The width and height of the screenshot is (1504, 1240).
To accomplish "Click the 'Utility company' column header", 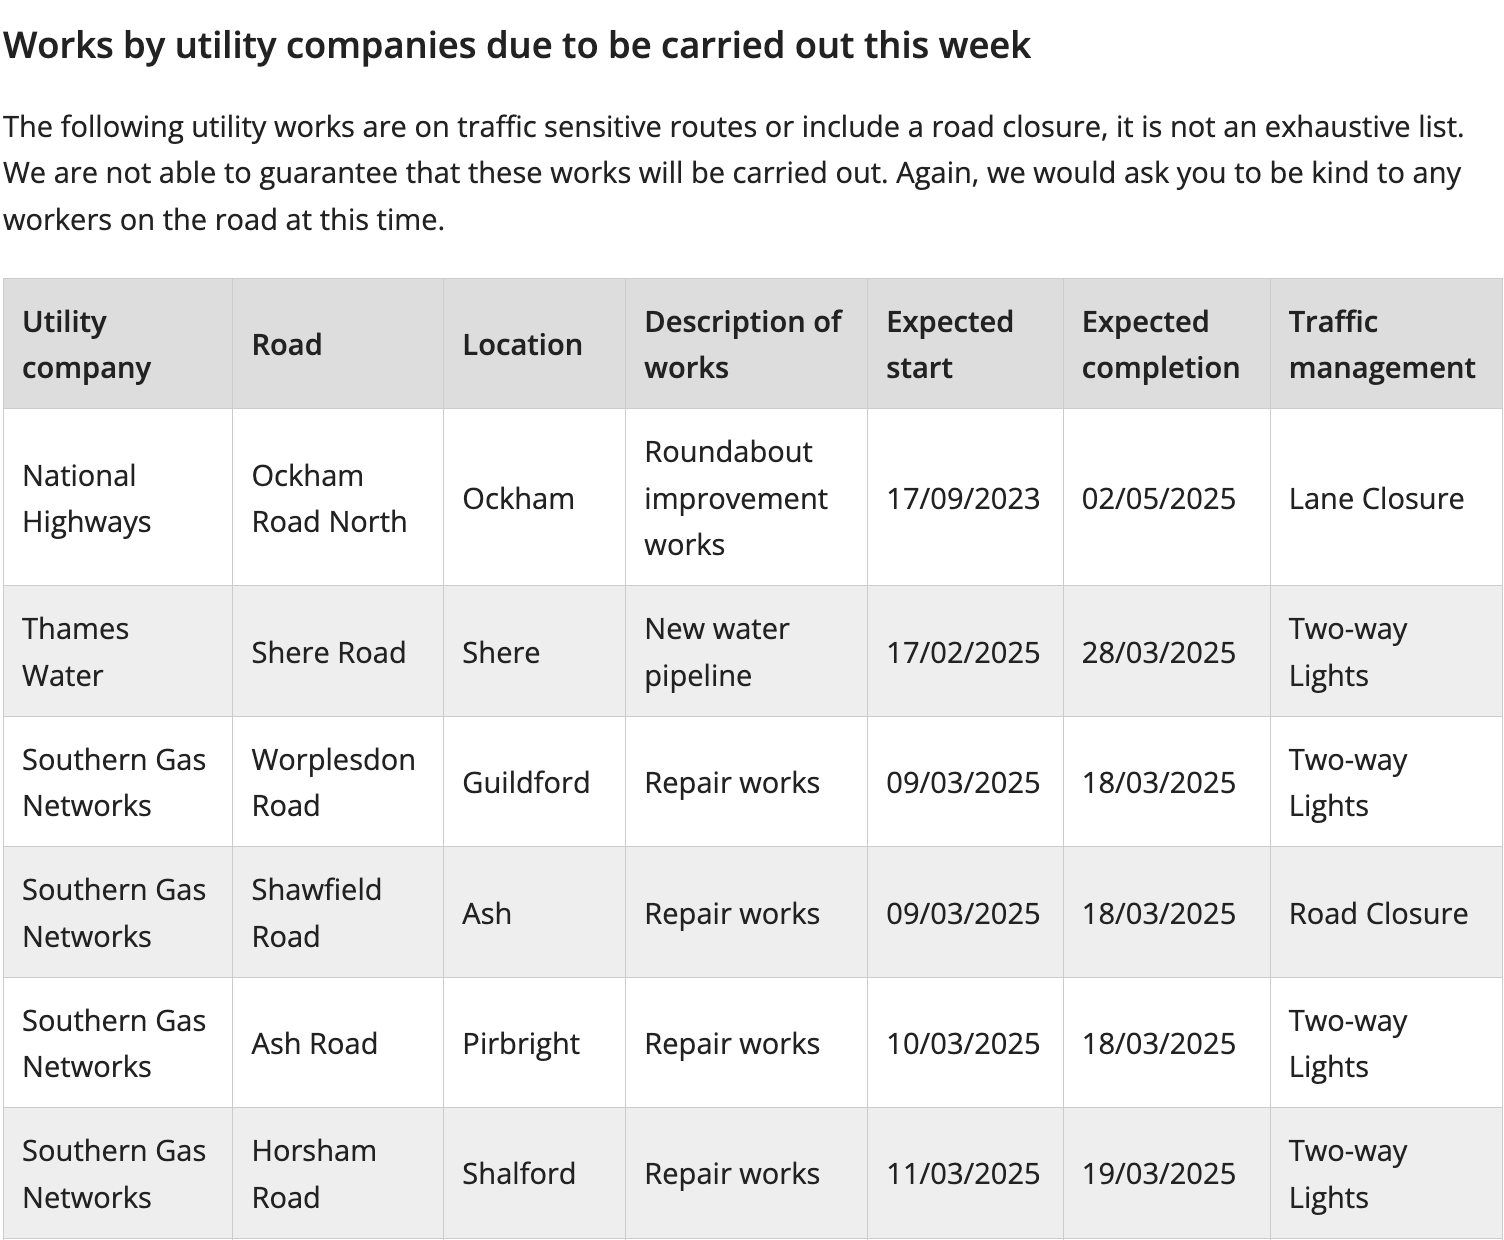I will [118, 344].
